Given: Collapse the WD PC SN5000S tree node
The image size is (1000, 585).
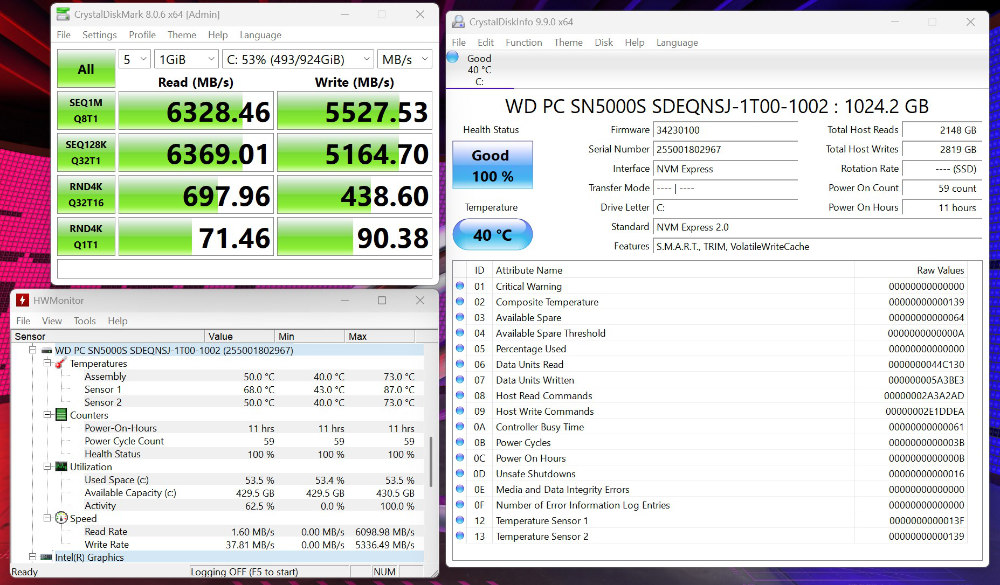Looking at the screenshot, I should (33, 350).
